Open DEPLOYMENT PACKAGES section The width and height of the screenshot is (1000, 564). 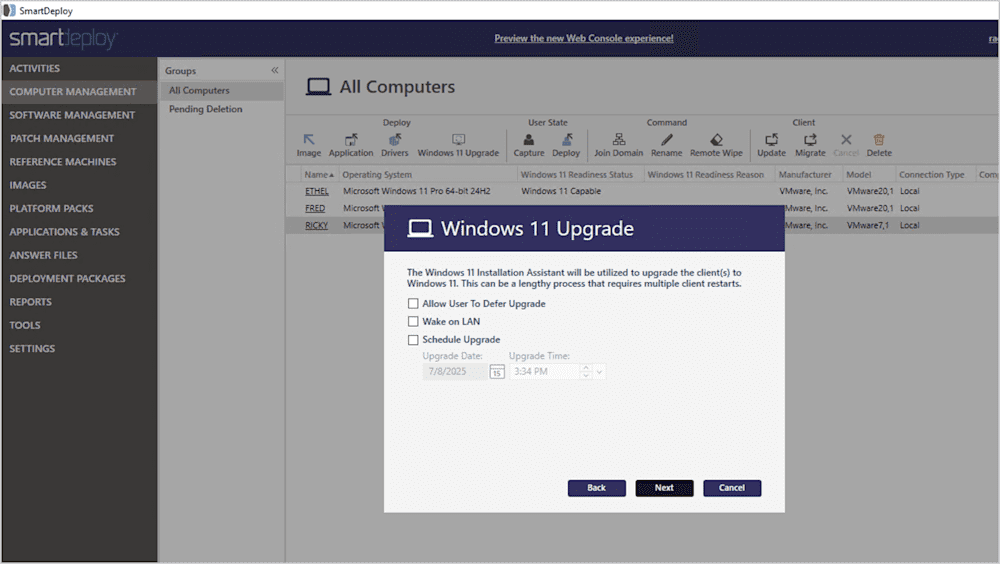pos(79,279)
